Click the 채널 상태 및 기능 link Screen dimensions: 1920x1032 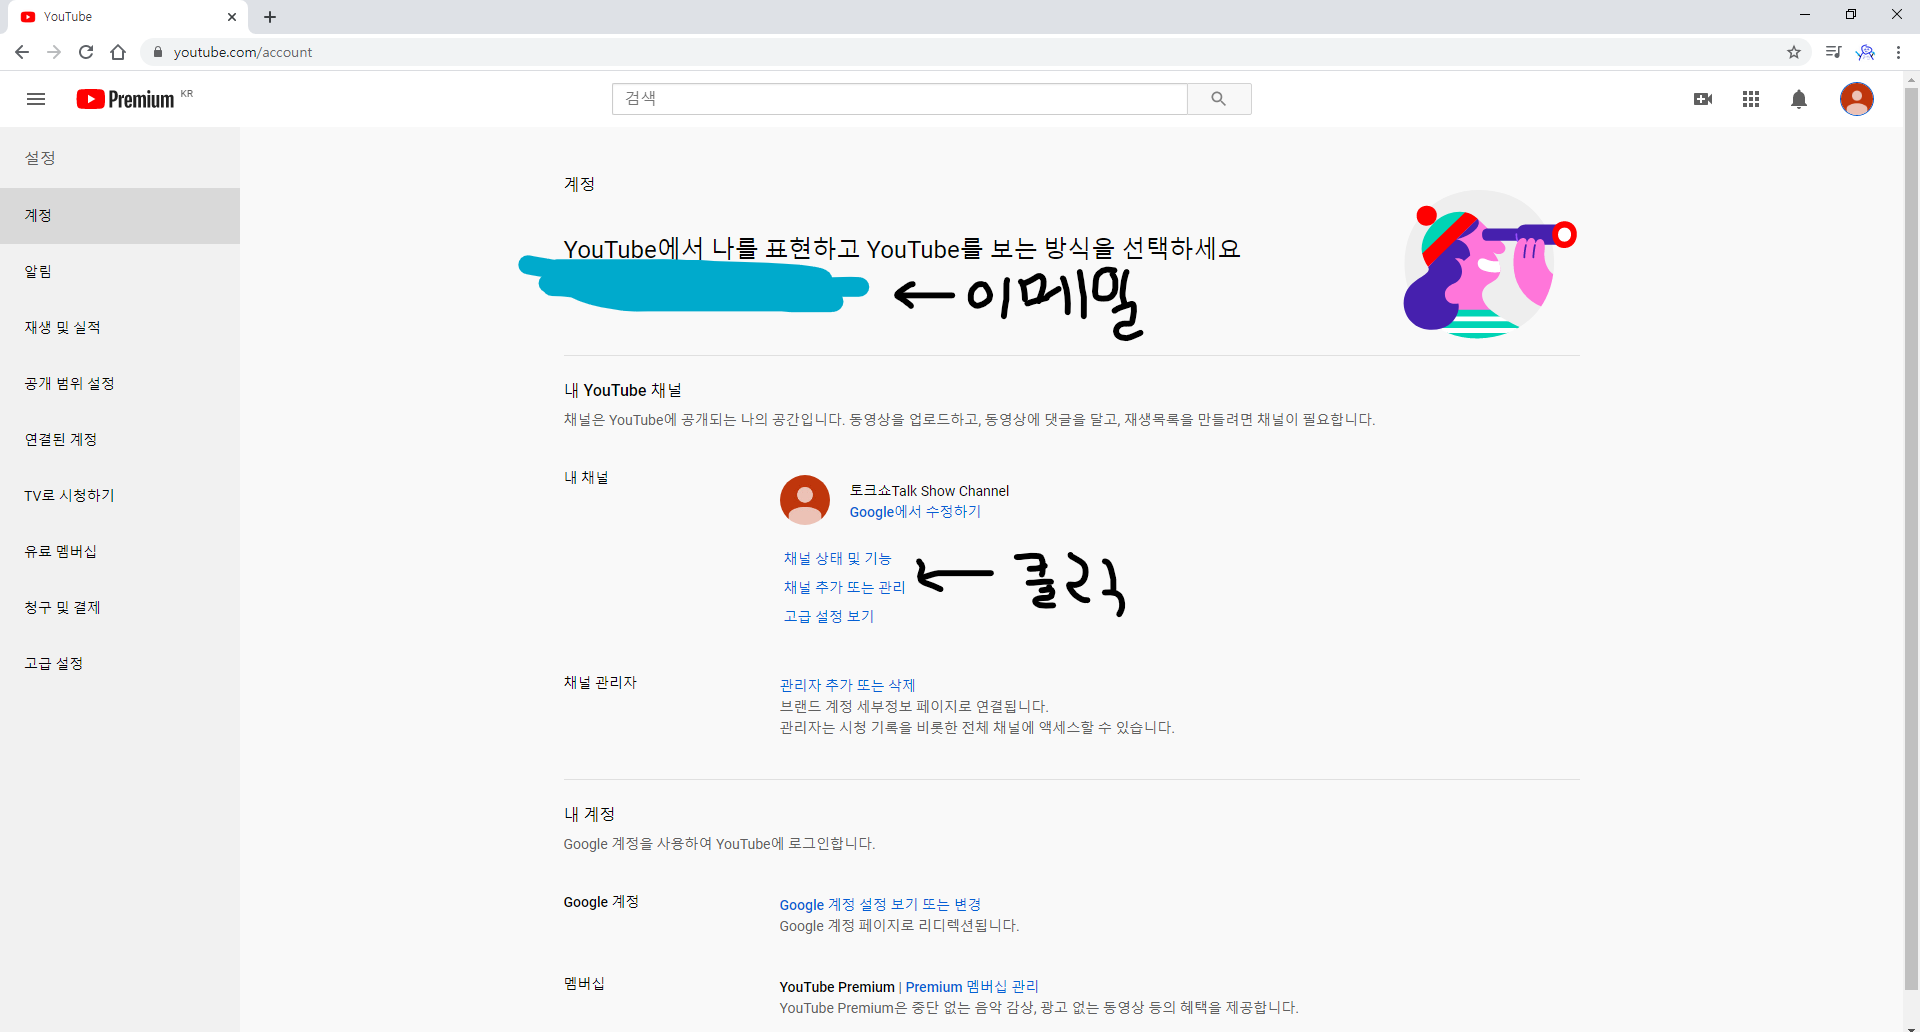click(x=837, y=558)
